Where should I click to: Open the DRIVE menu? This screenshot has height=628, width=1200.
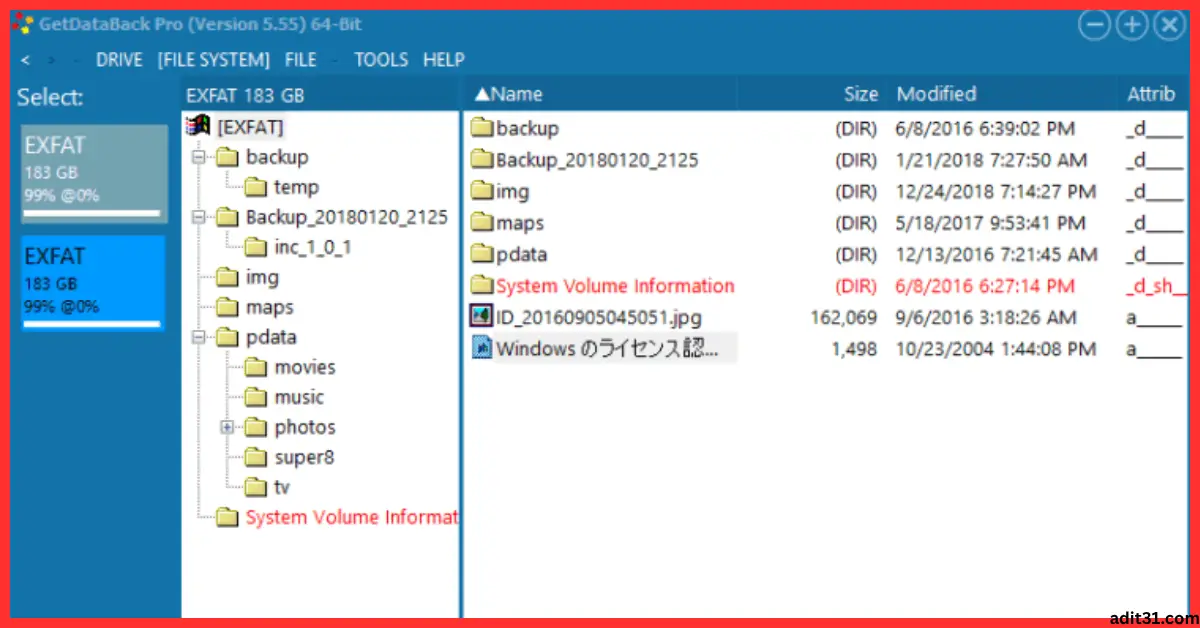pyautogui.click(x=119, y=60)
